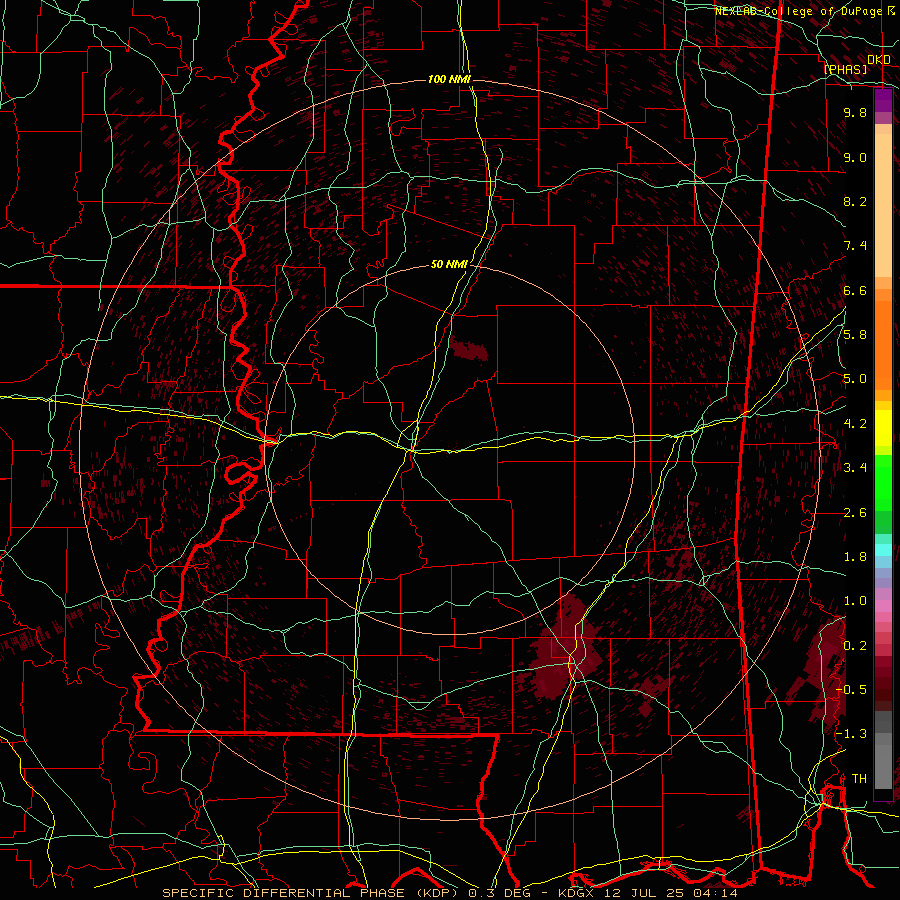This screenshot has height=900, width=900.
Task: Click the 12 JUL 25 04:14 timestamp
Action: (x=670, y=893)
